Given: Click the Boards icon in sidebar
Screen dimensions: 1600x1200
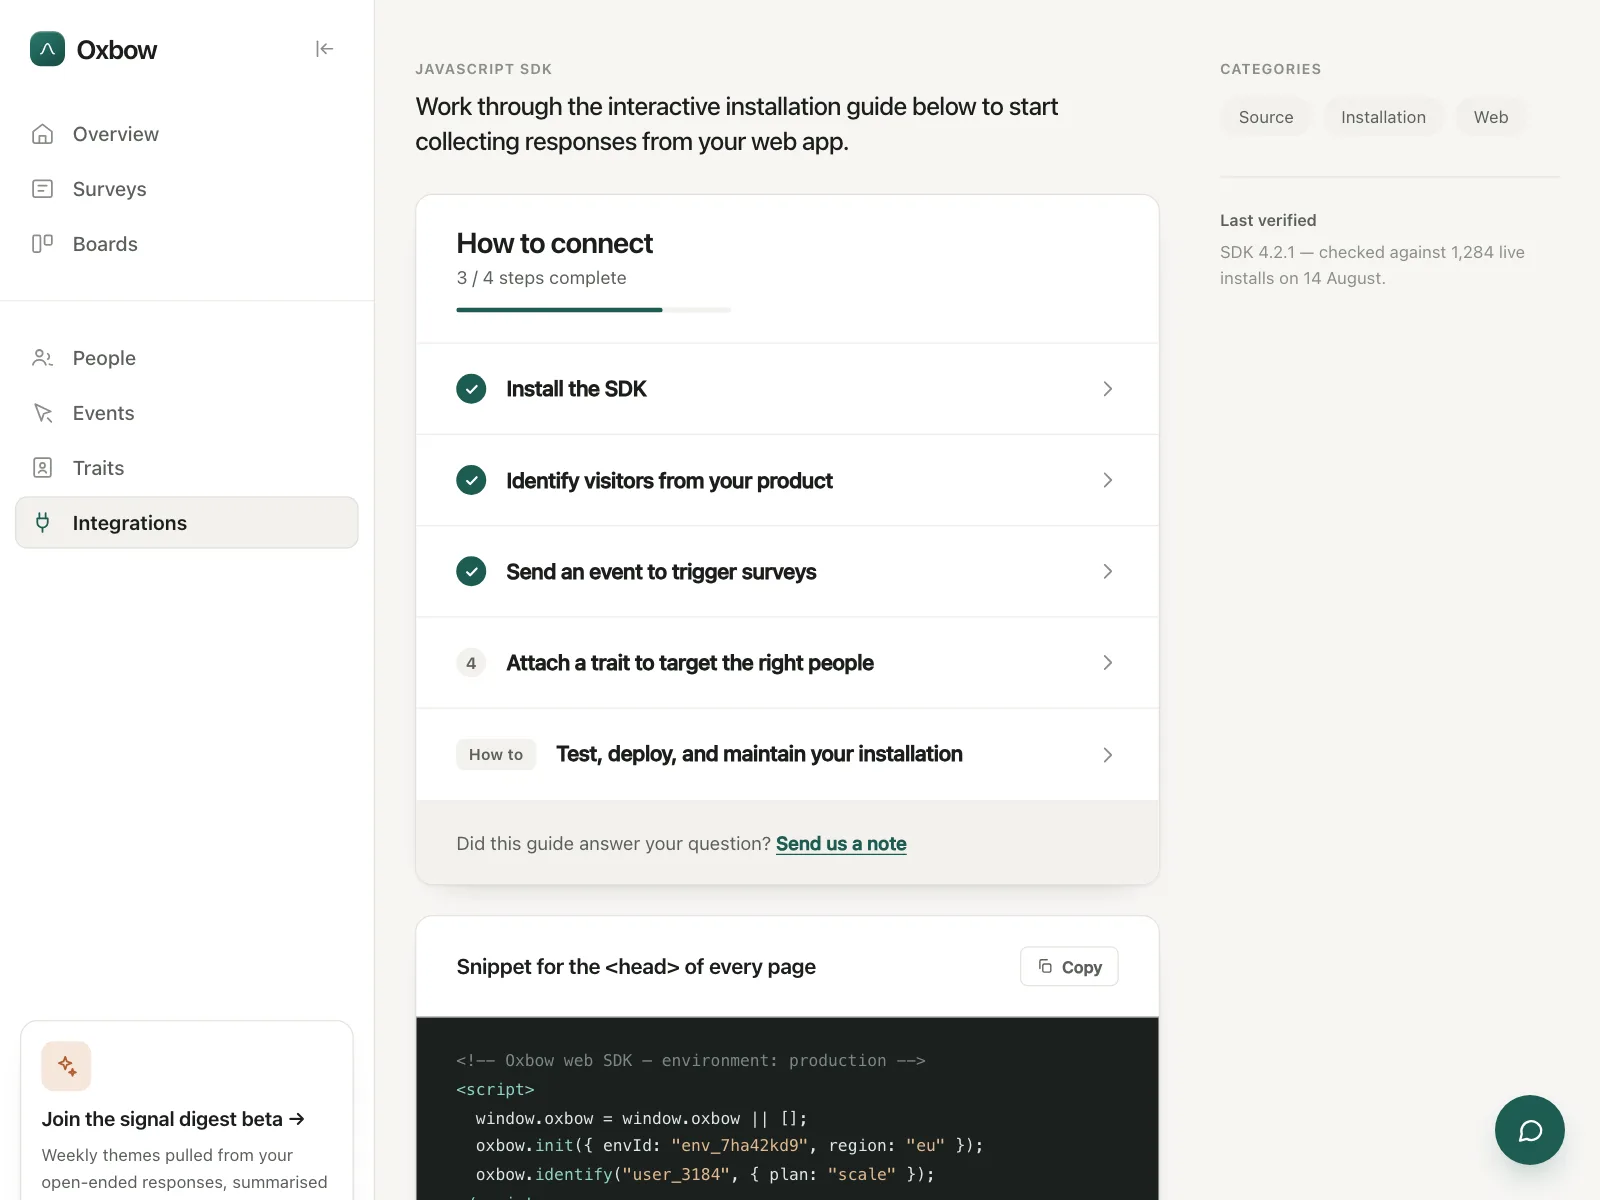Looking at the screenshot, I should tap(42, 244).
